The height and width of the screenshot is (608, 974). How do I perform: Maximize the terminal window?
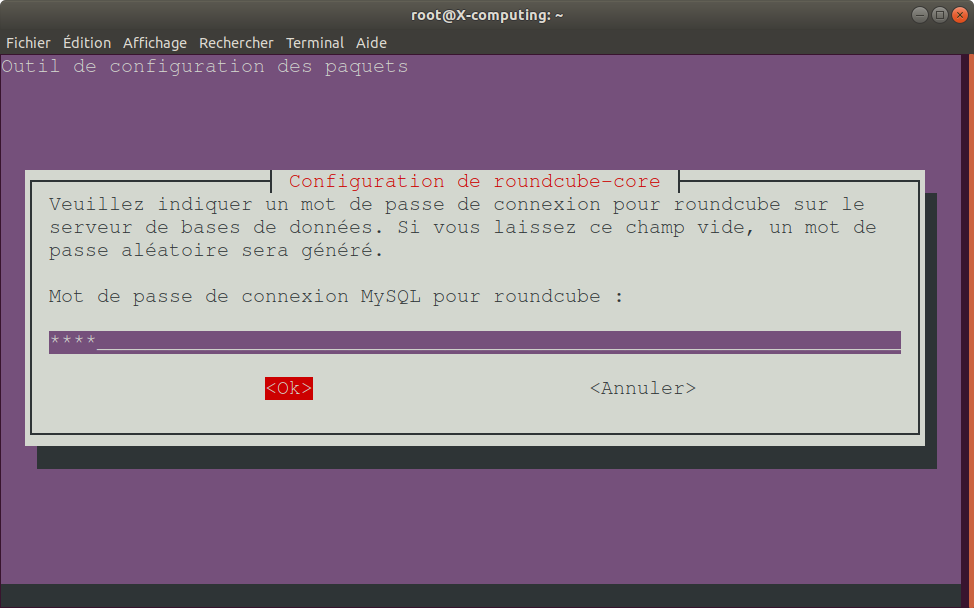click(940, 15)
